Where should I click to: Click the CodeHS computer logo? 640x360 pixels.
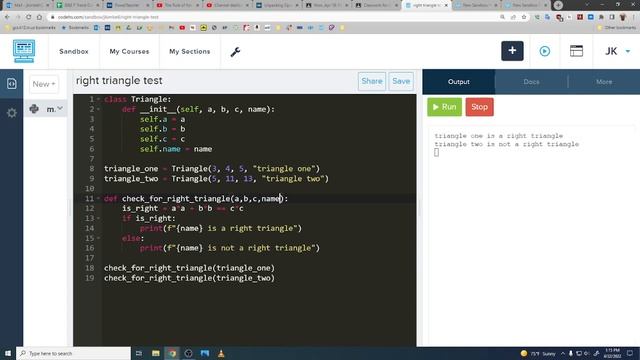click(24, 51)
